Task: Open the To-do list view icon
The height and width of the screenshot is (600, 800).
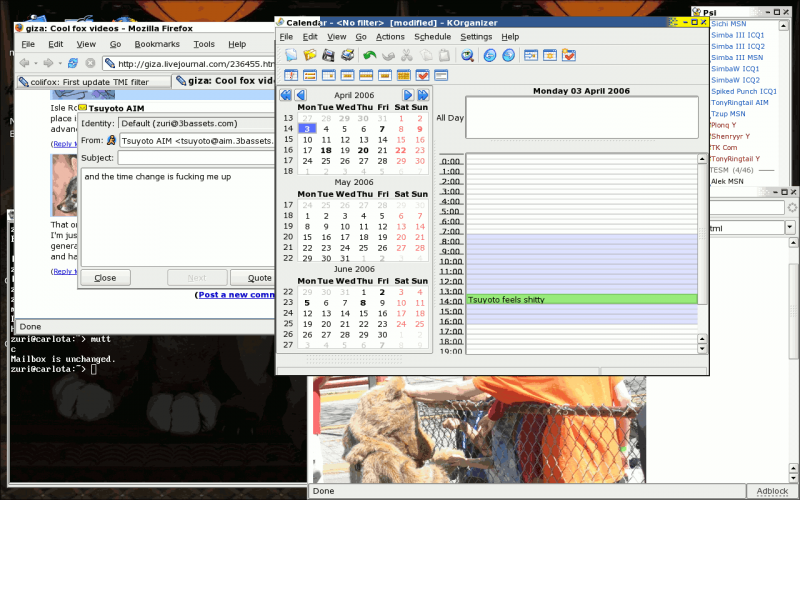Action: pos(422,75)
